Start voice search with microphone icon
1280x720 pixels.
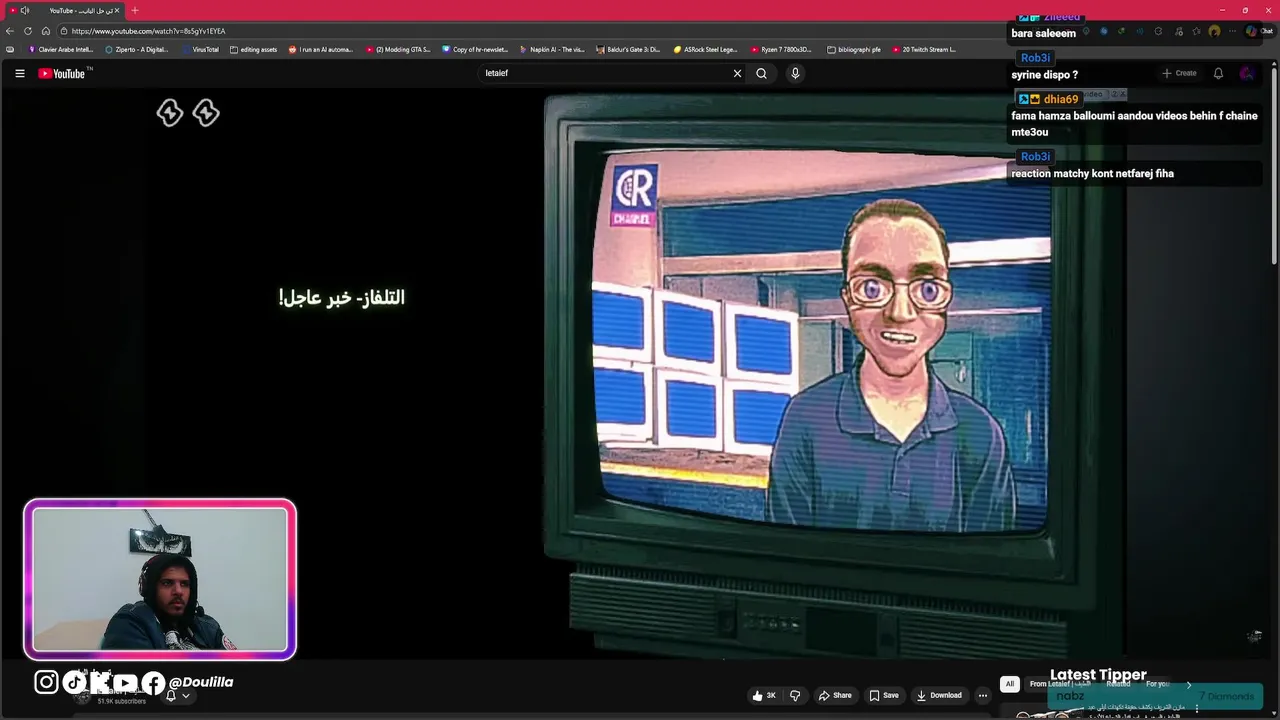(x=795, y=73)
